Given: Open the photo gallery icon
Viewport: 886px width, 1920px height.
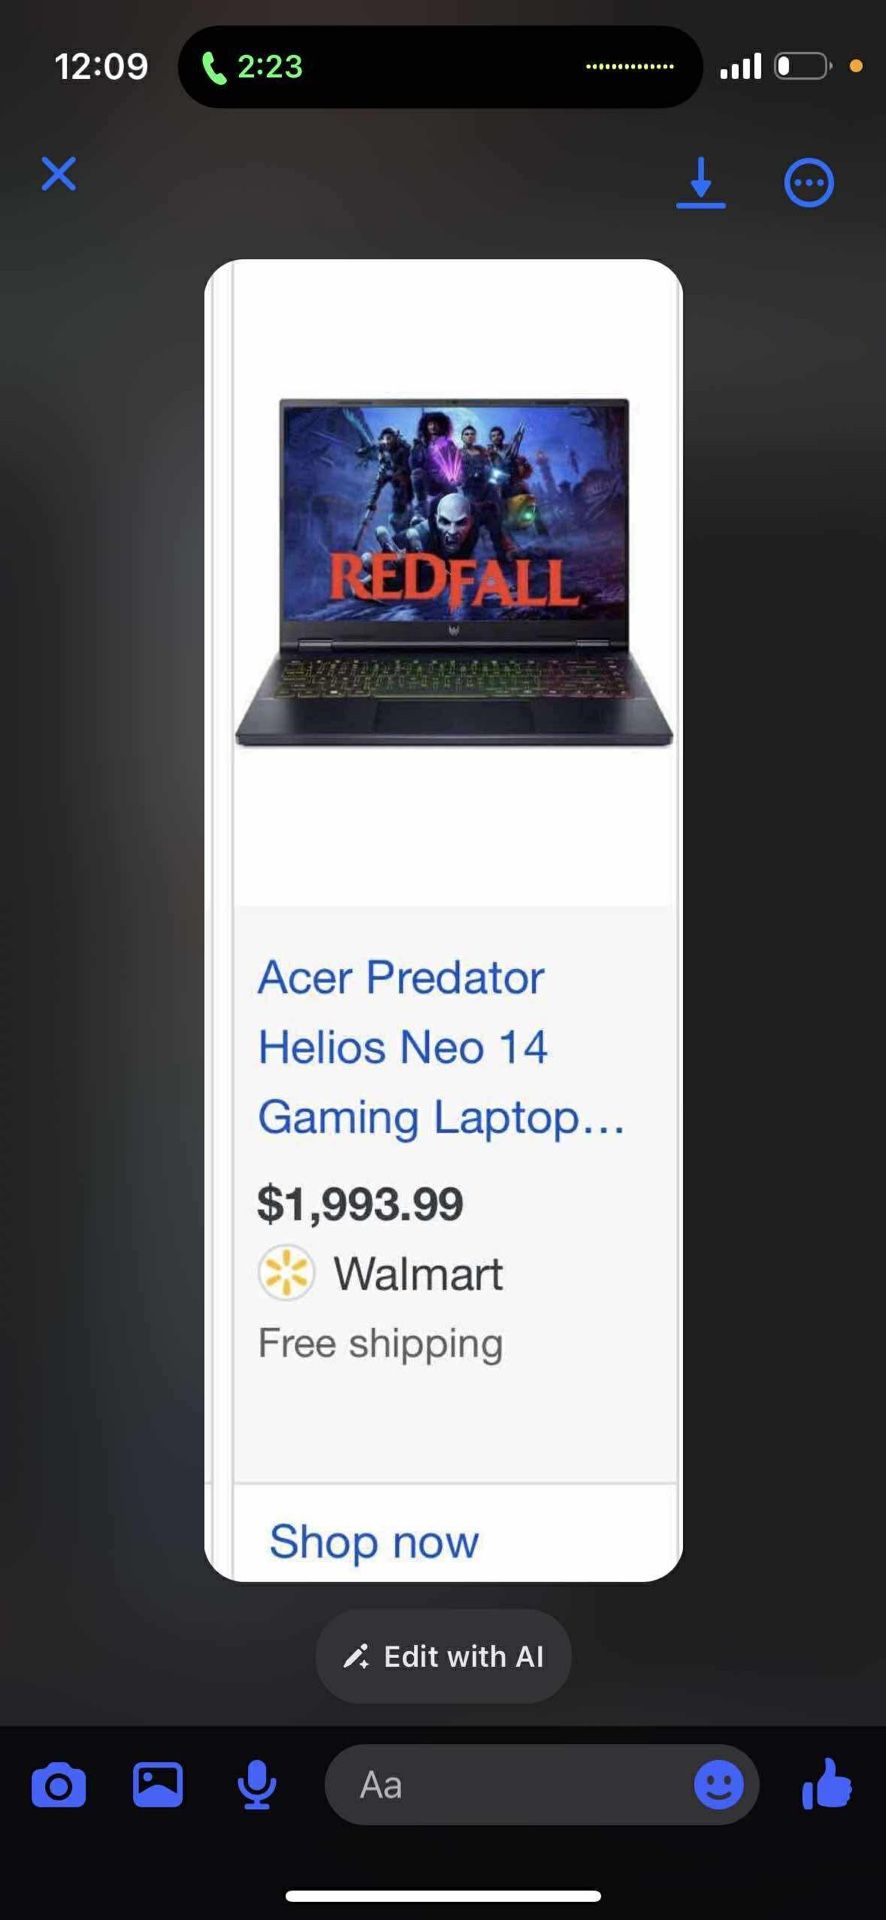Looking at the screenshot, I should (x=158, y=1785).
